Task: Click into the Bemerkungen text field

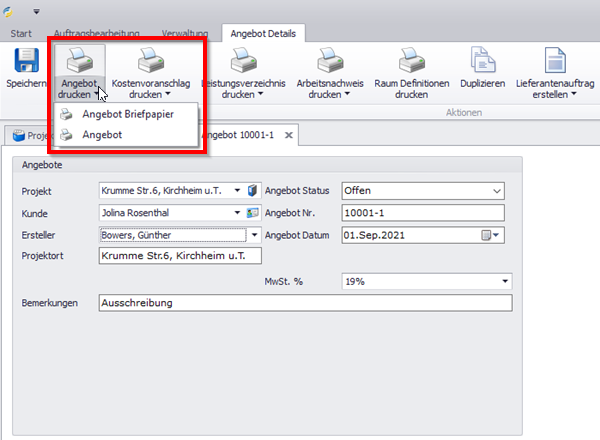Action: 304,303
